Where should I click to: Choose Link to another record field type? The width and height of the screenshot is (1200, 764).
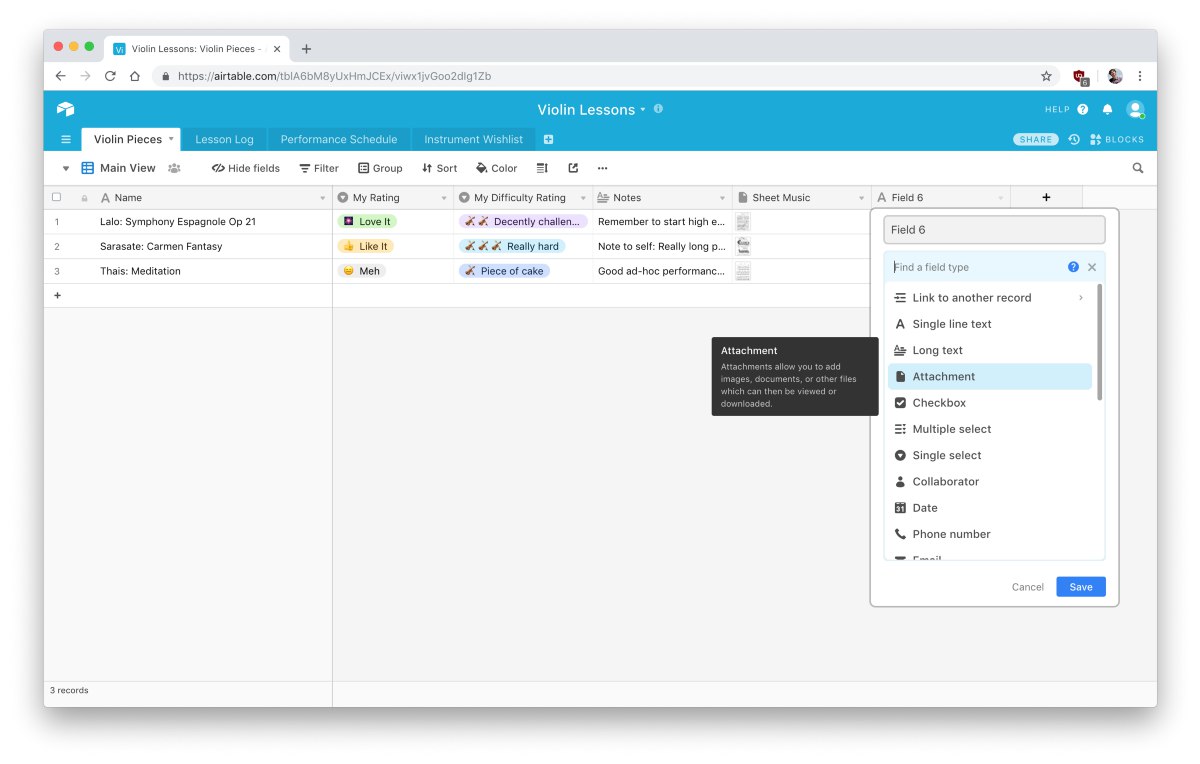point(990,298)
